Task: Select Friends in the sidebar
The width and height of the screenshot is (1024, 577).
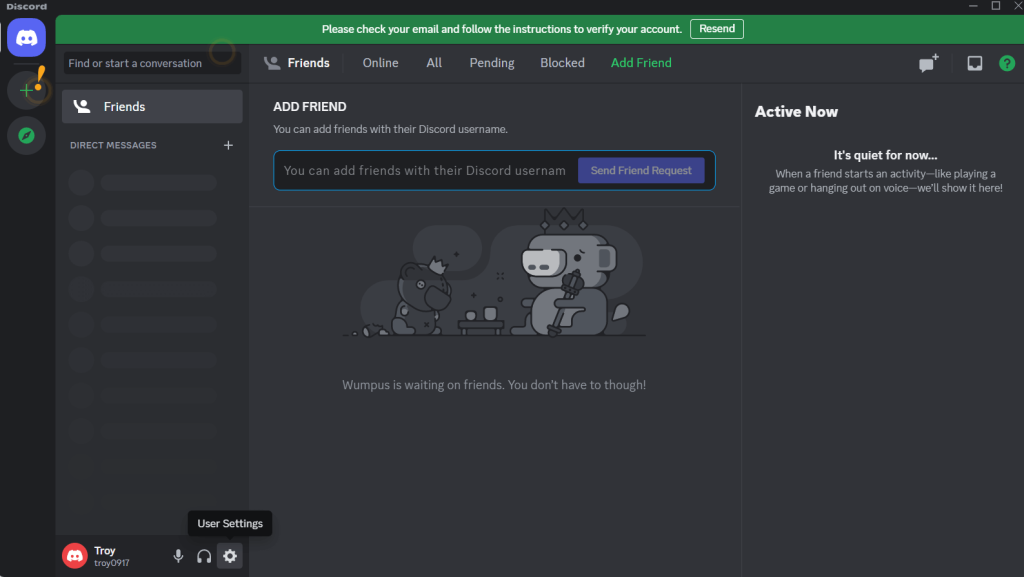Action: (x=152, y=106)
